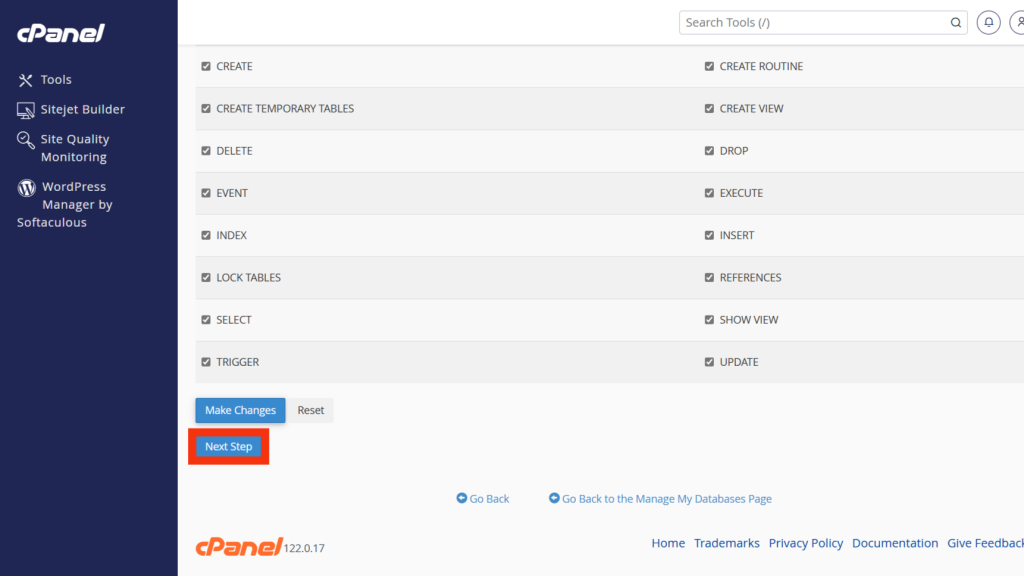Screen dimensions: 1024x576
Task: Open the Documentation footer link
Action: 894,543
